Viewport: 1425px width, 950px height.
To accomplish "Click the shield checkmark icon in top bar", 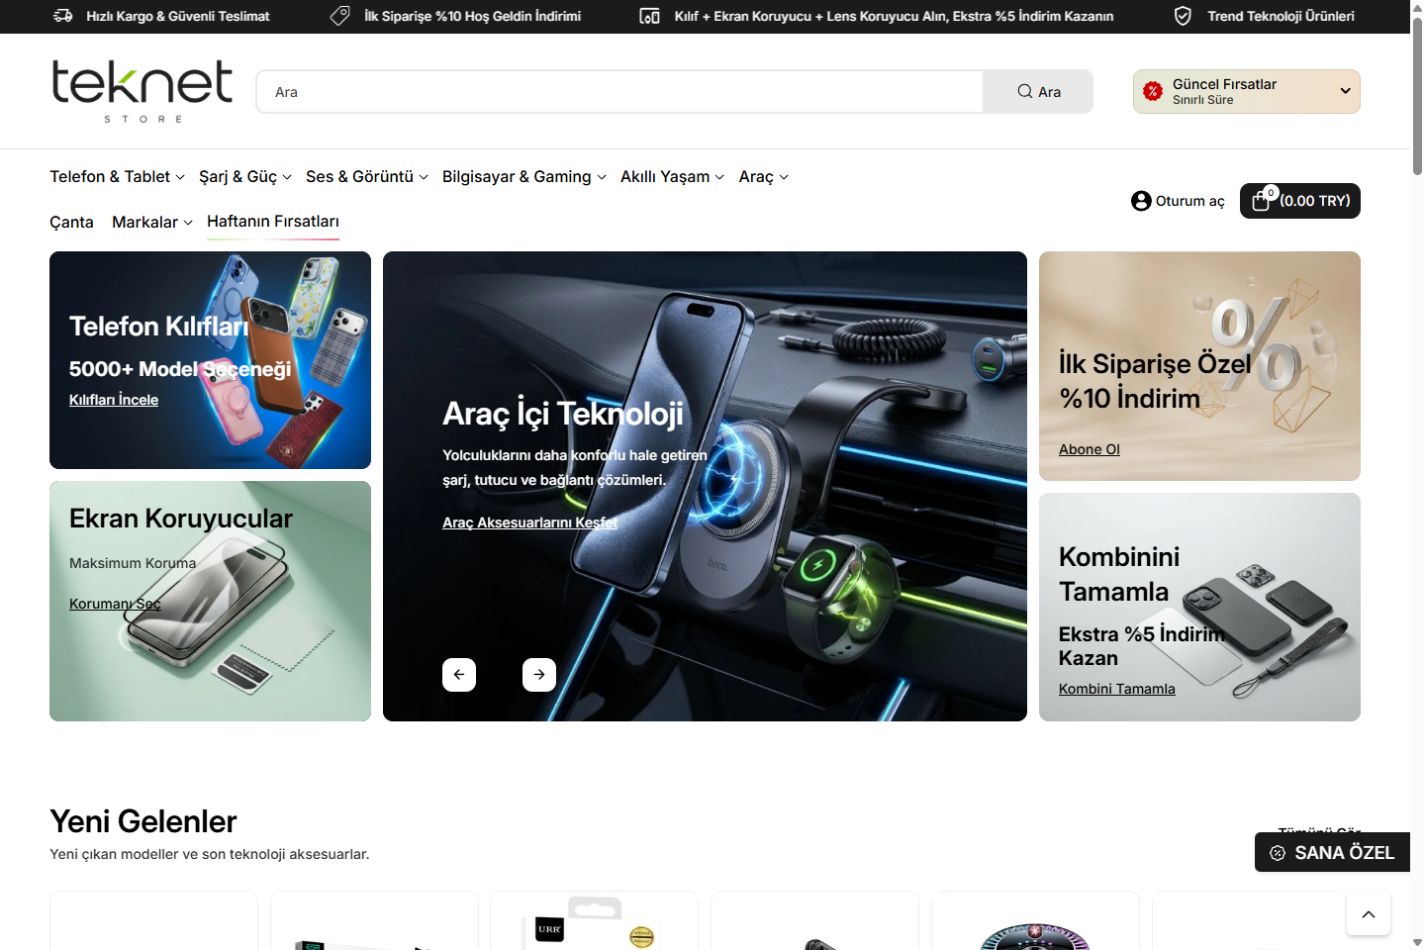I will point(1182,16).
